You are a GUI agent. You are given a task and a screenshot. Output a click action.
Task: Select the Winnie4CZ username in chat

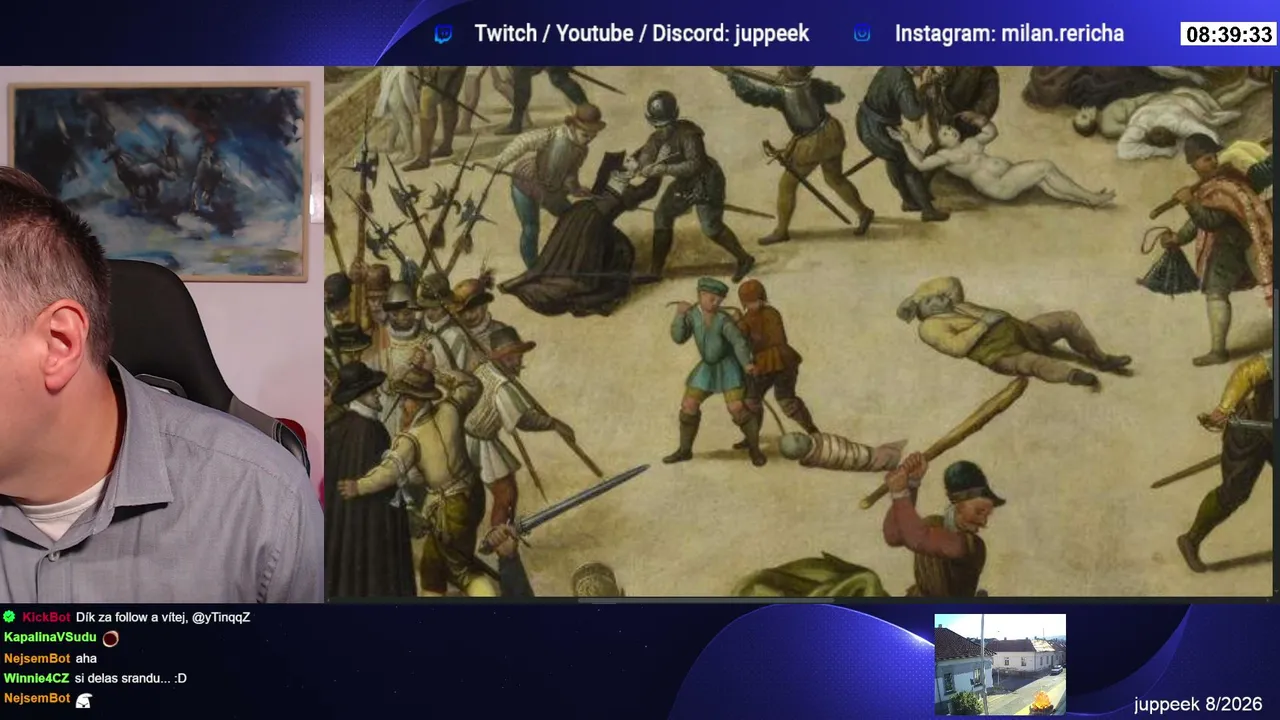(x=36, y=678)
